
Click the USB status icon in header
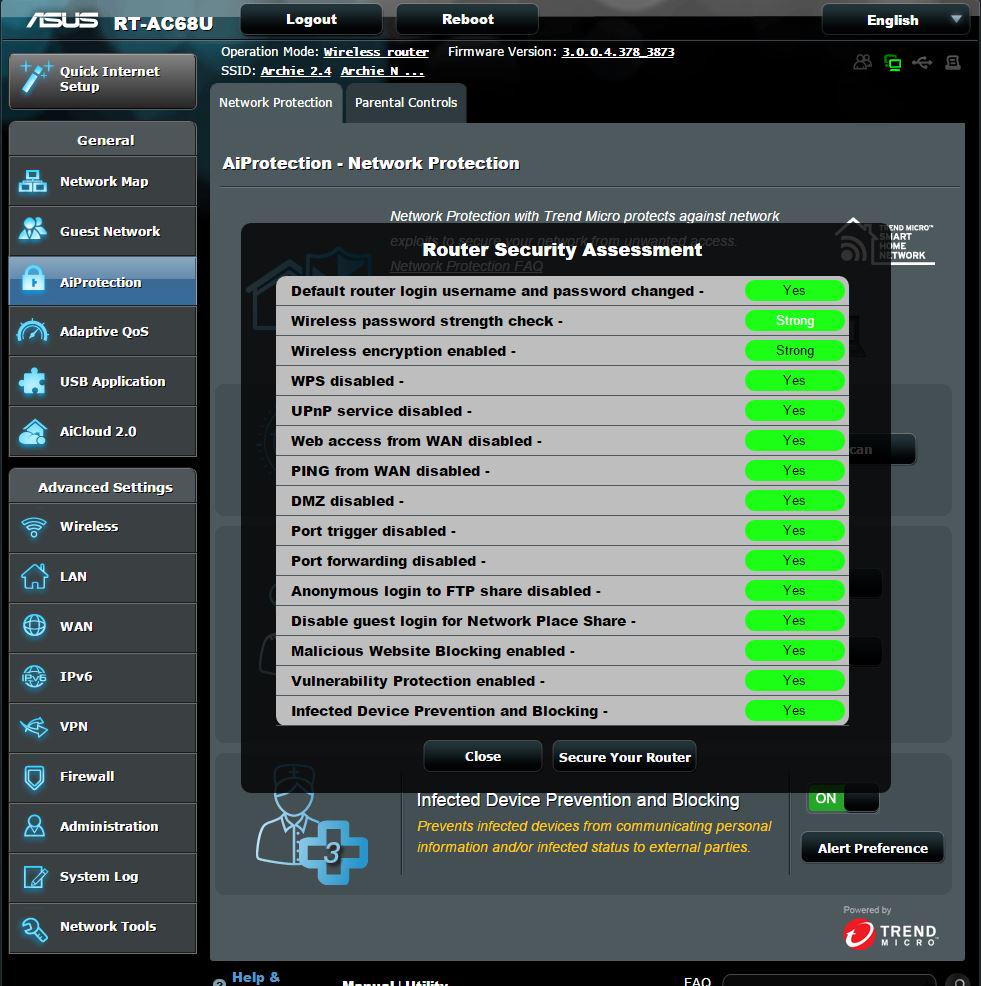(x=923, y=62)
